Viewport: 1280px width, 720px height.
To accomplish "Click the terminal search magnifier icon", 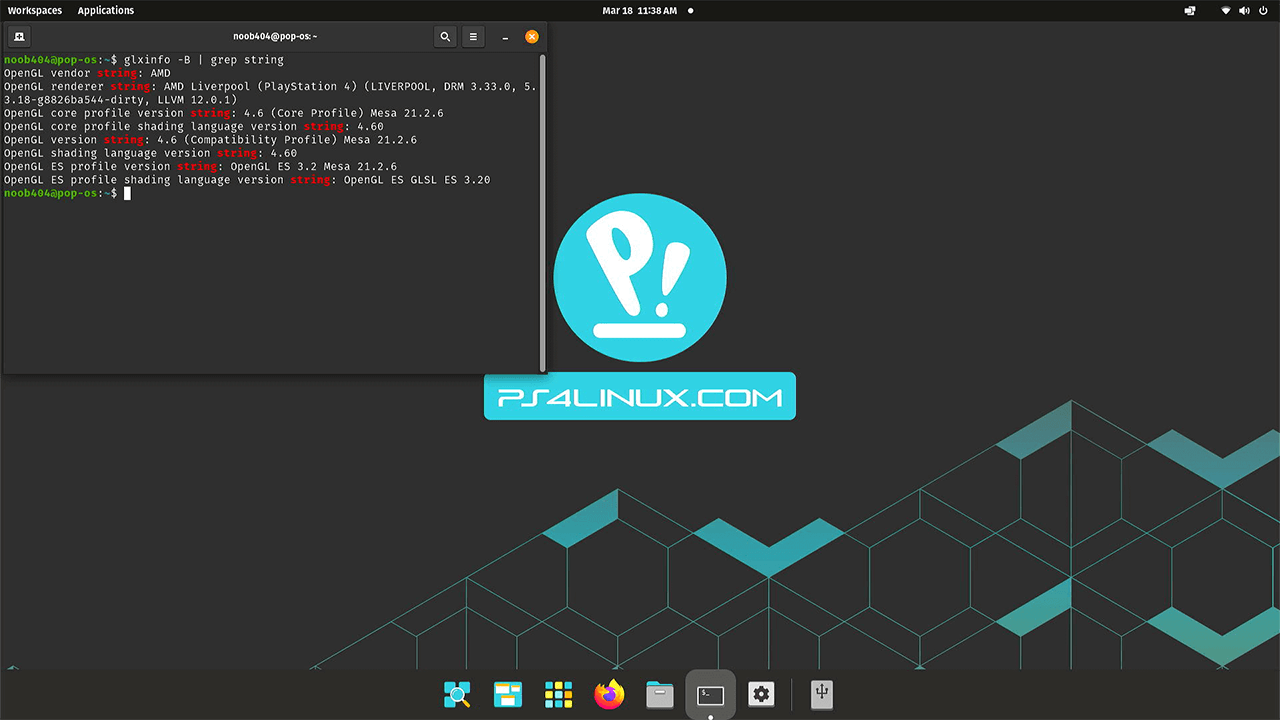I will 445,37.
